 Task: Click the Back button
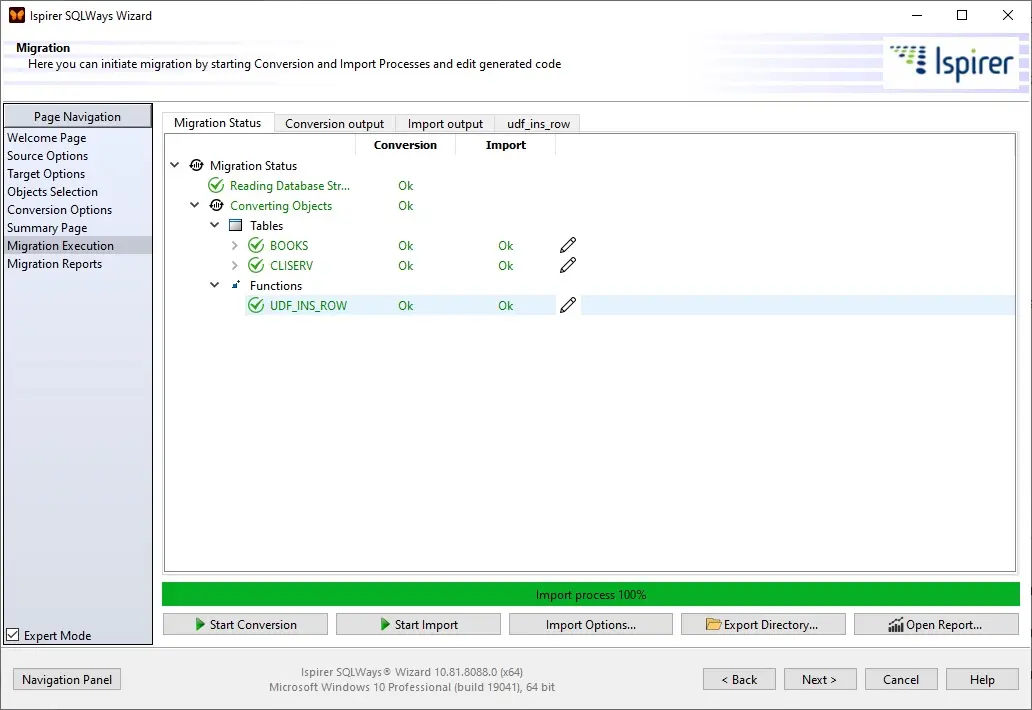pos(739,679)
